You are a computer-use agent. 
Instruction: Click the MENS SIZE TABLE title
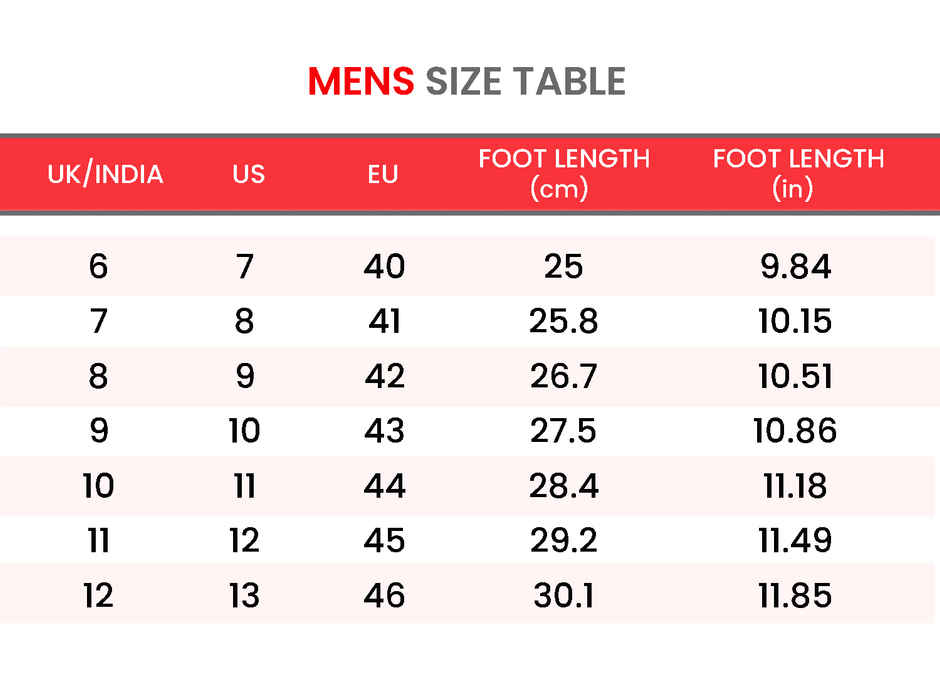[x=467, y=82]
